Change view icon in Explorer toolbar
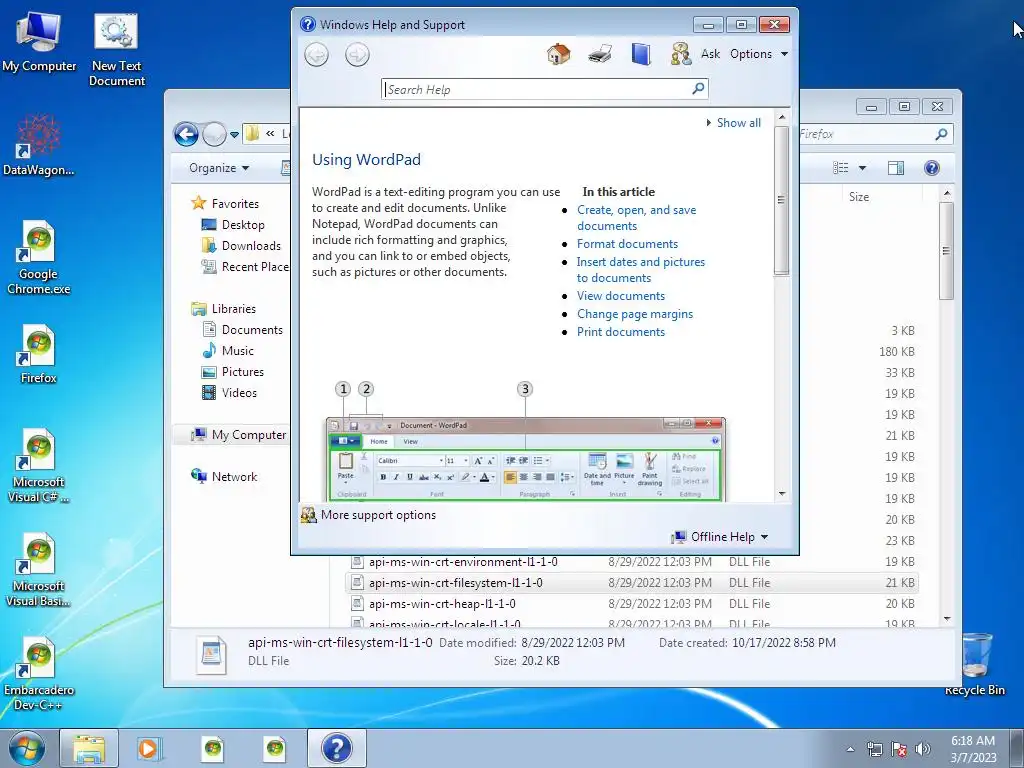This screenshot has height=768, width=1024. pyautogui.click(x=841, y=168)
